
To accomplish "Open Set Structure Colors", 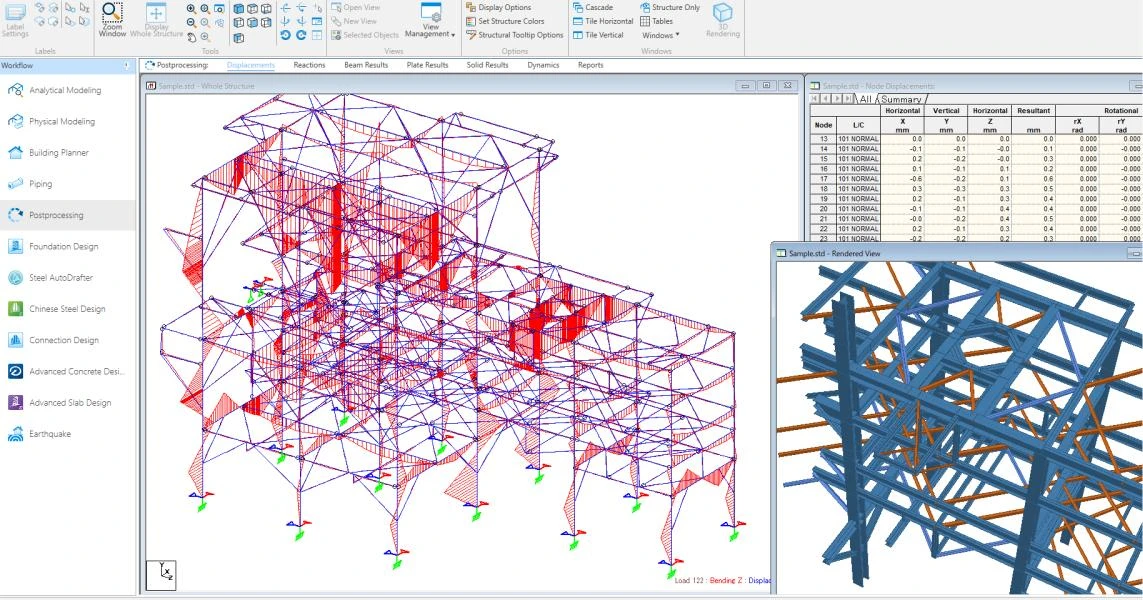I will [x=510, y=21].
